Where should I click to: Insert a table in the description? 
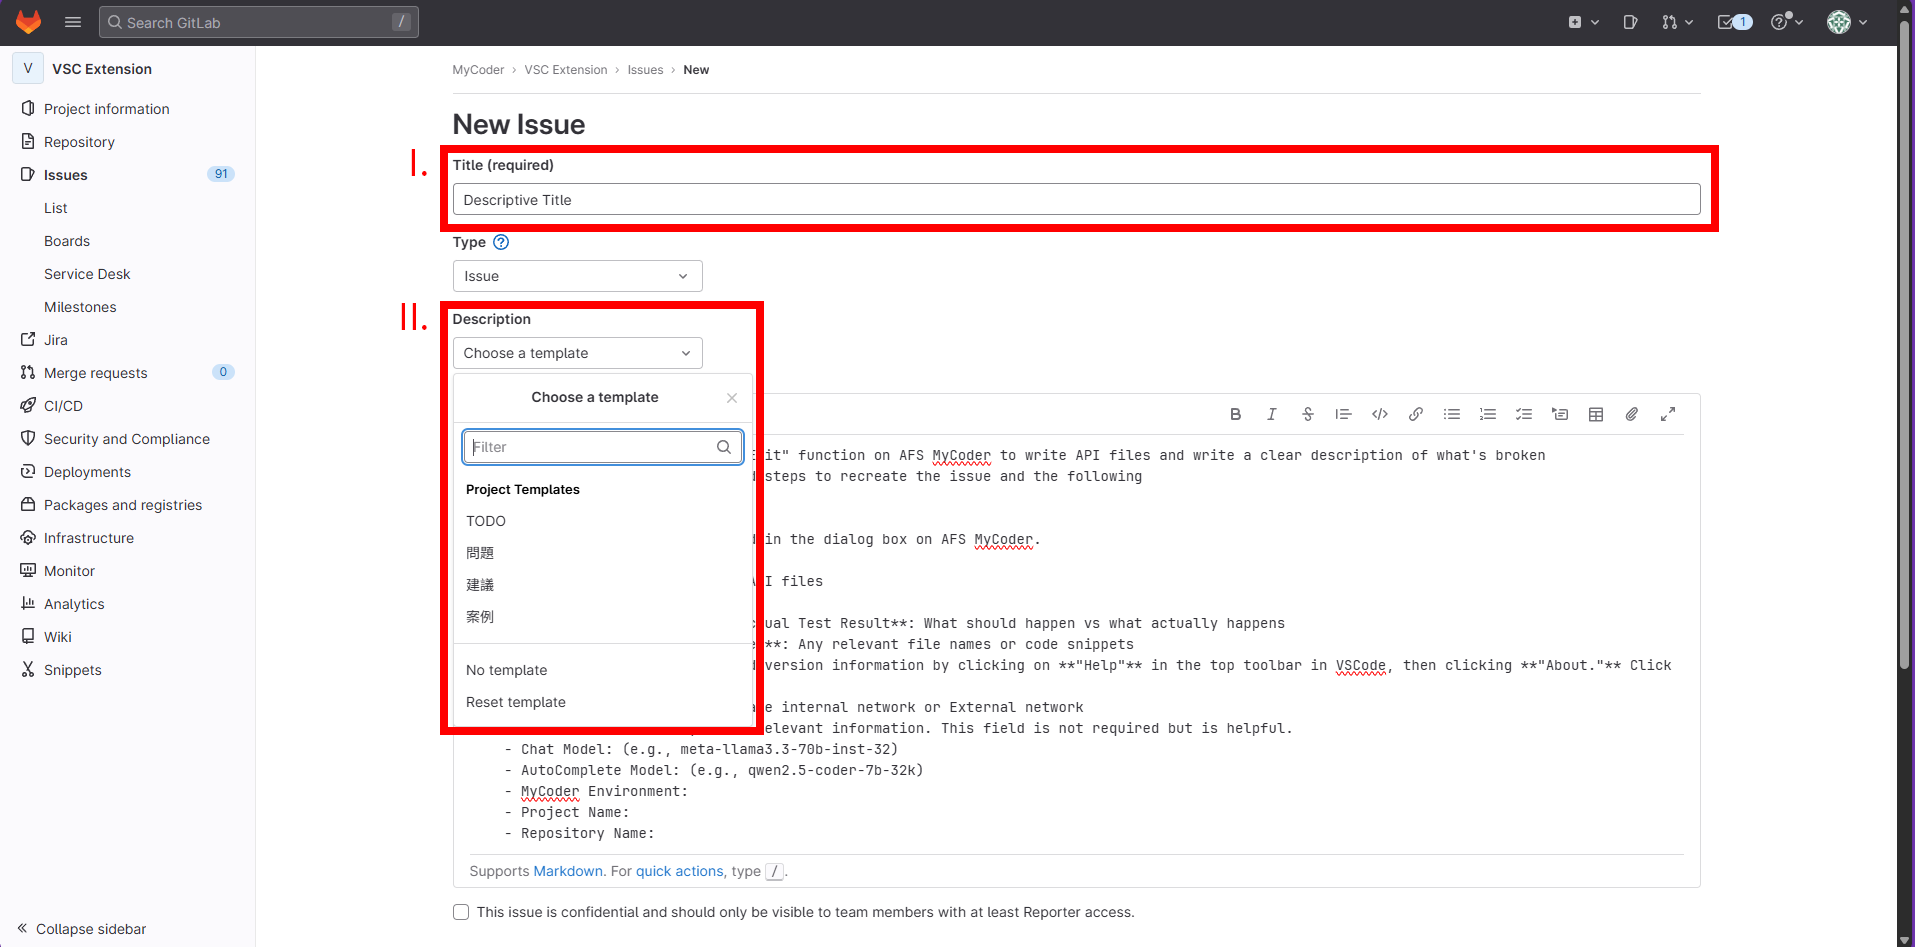tap(1596, 414)
